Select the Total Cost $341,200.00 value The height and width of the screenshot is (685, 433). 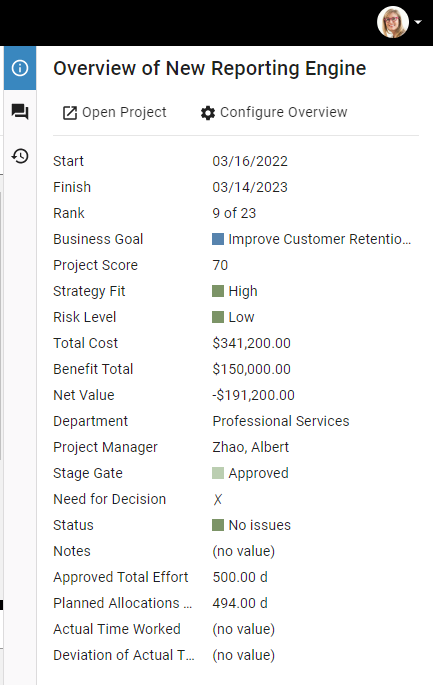coord(252,343)
